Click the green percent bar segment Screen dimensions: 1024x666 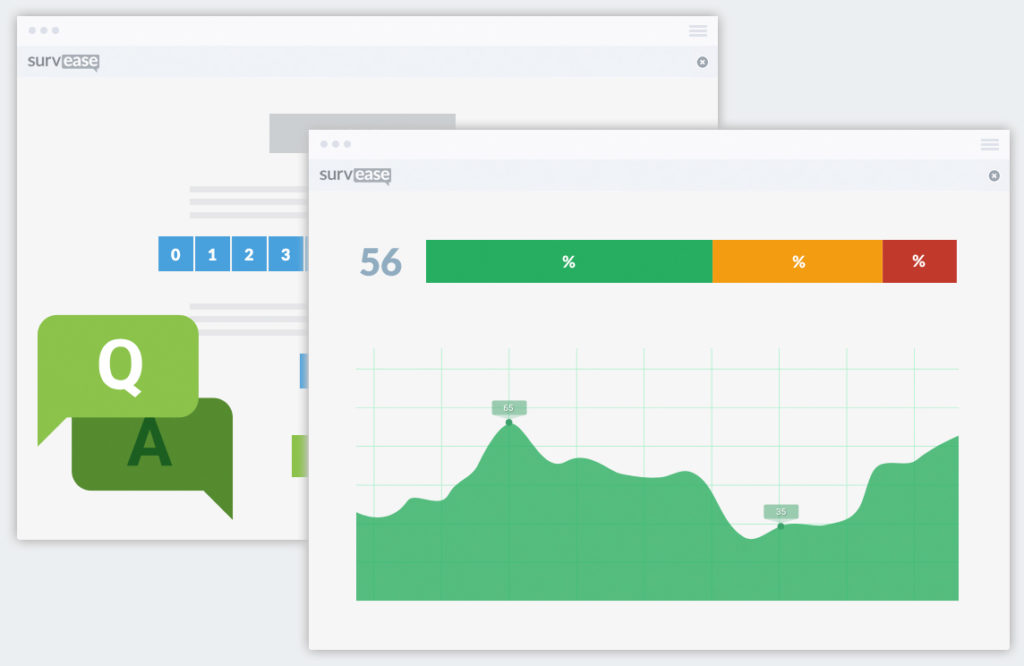(x=569, y=261)
